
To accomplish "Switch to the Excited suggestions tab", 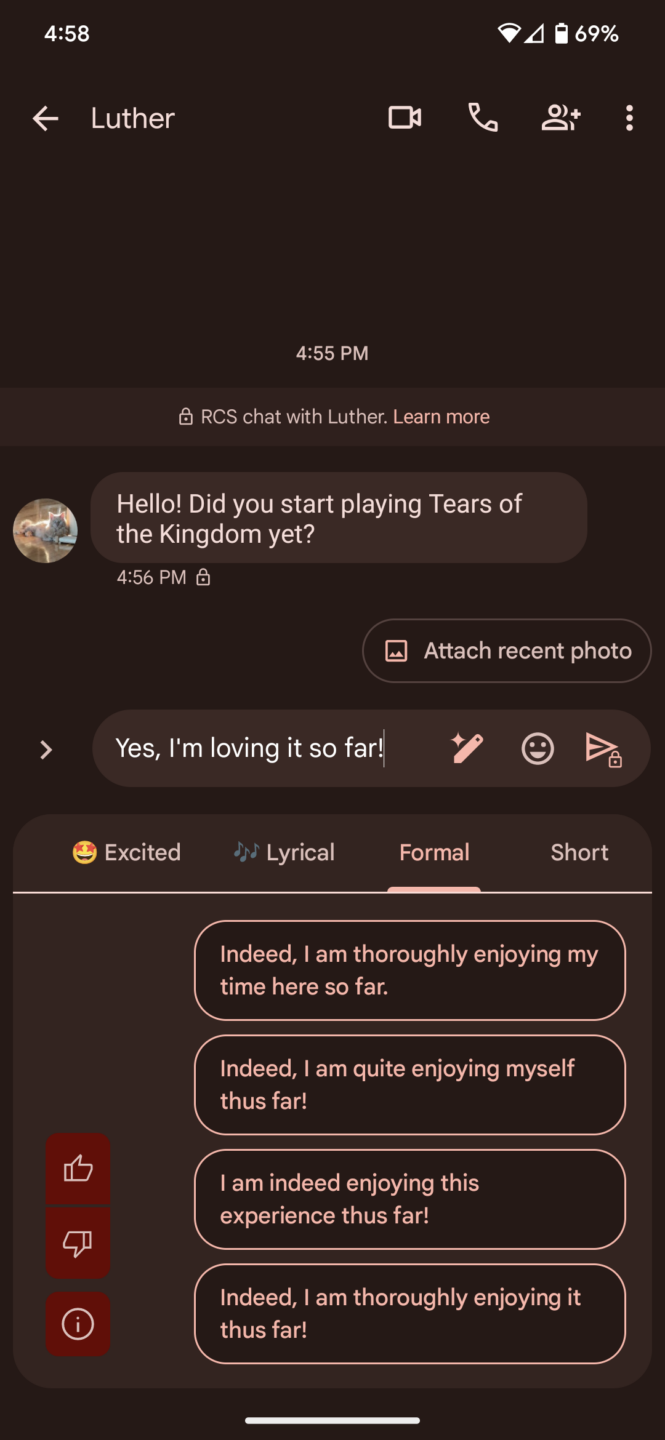I will pyautogui.click(x=127, y=852).
